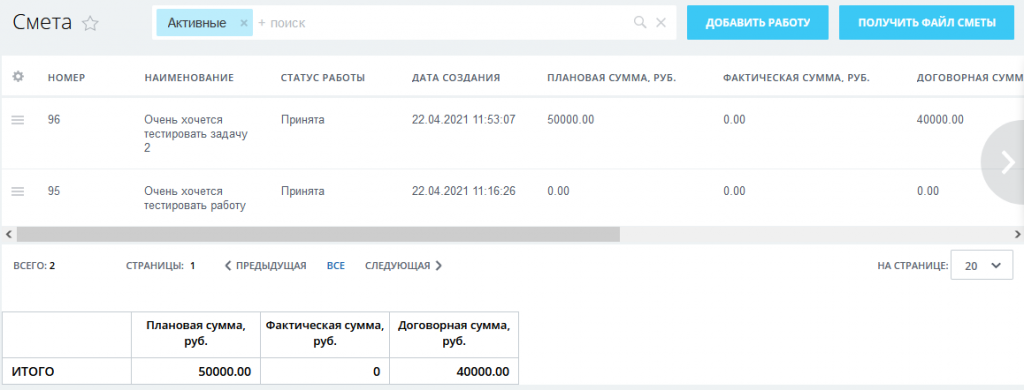1024x390 pixels.
Task: Sort by Статус работы column header
Action: (323, 78)
